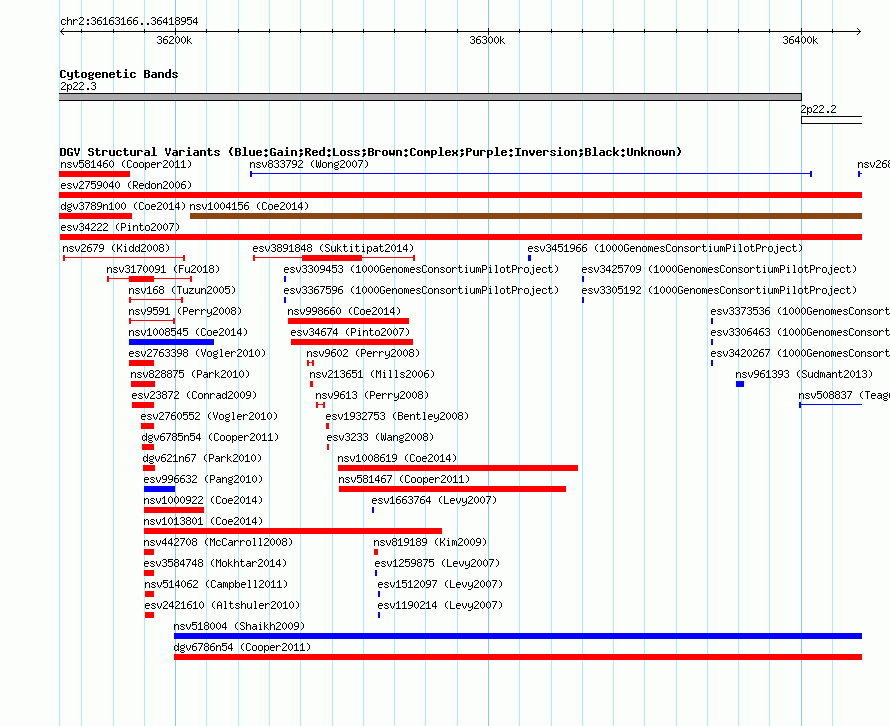
Task: Open esv1512097 (Levy2007) label
Action: tap(440, 585)
